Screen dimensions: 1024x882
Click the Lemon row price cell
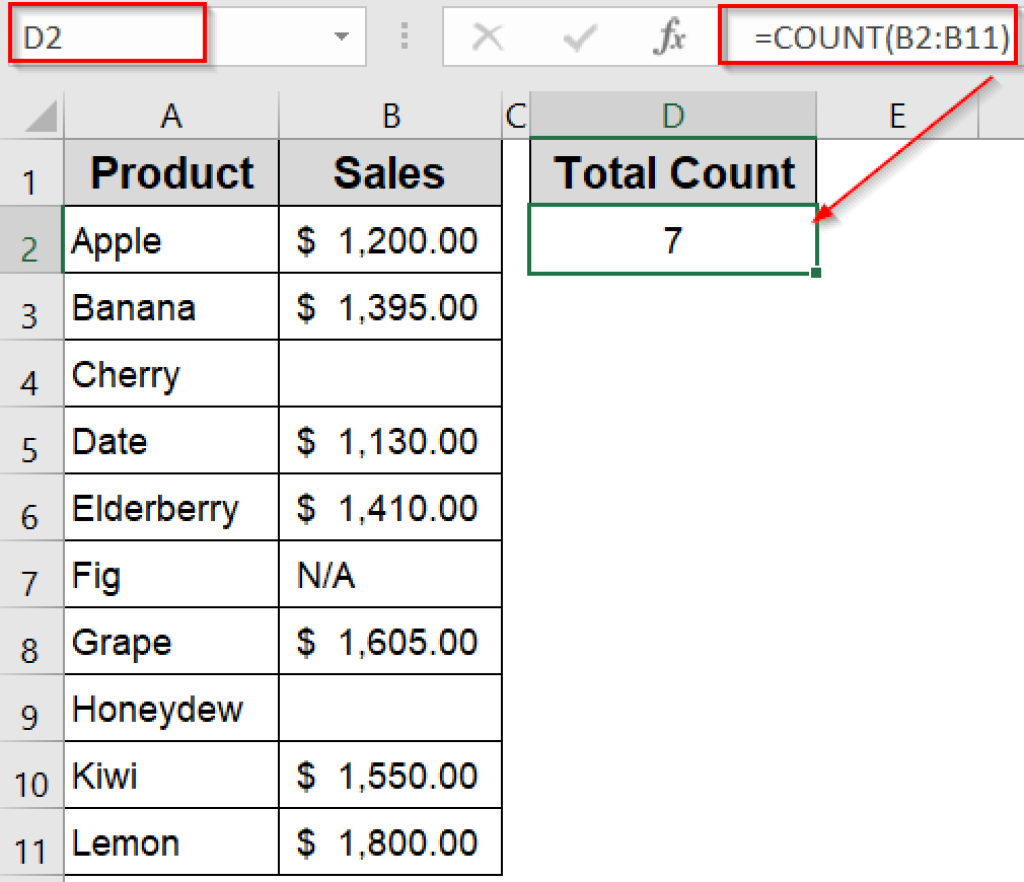tap(390, 843)
